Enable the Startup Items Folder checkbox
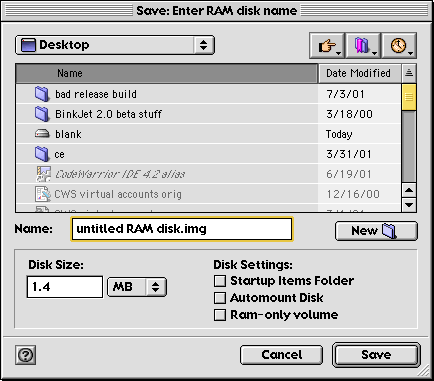Screen dimensions: 434x381 pos(220,281)
